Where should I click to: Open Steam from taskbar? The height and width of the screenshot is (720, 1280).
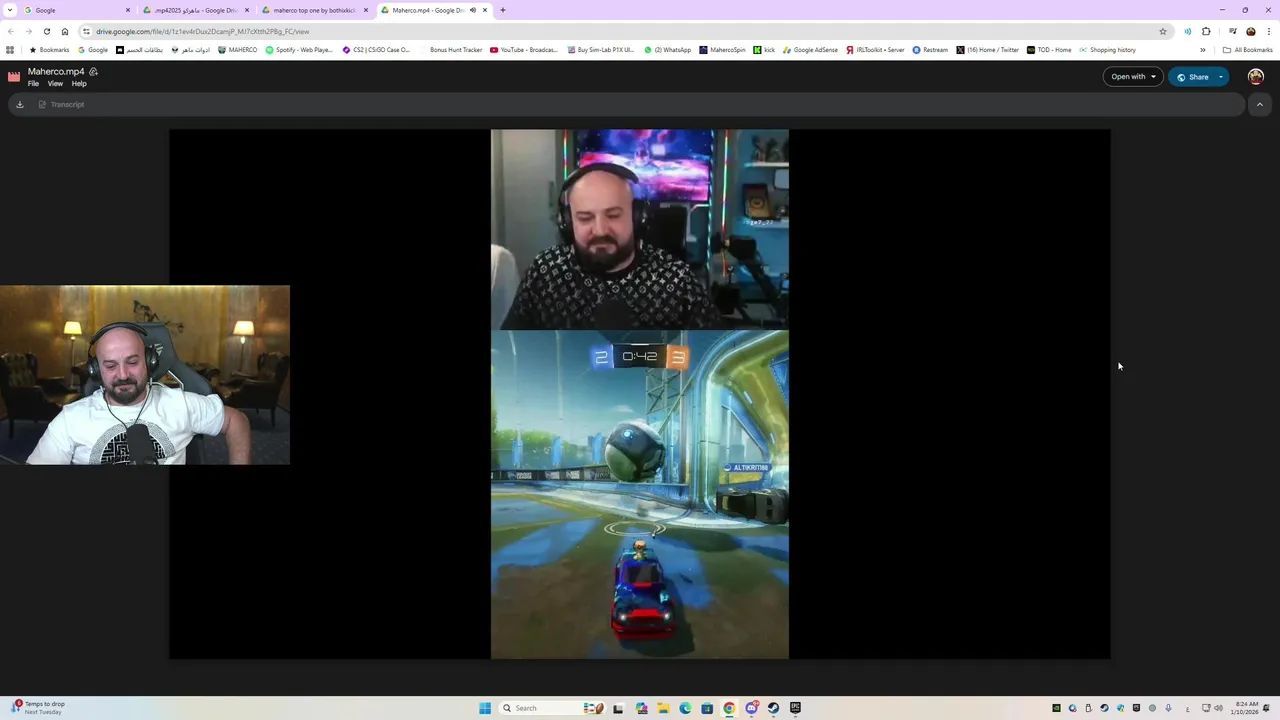click(773, 708)
